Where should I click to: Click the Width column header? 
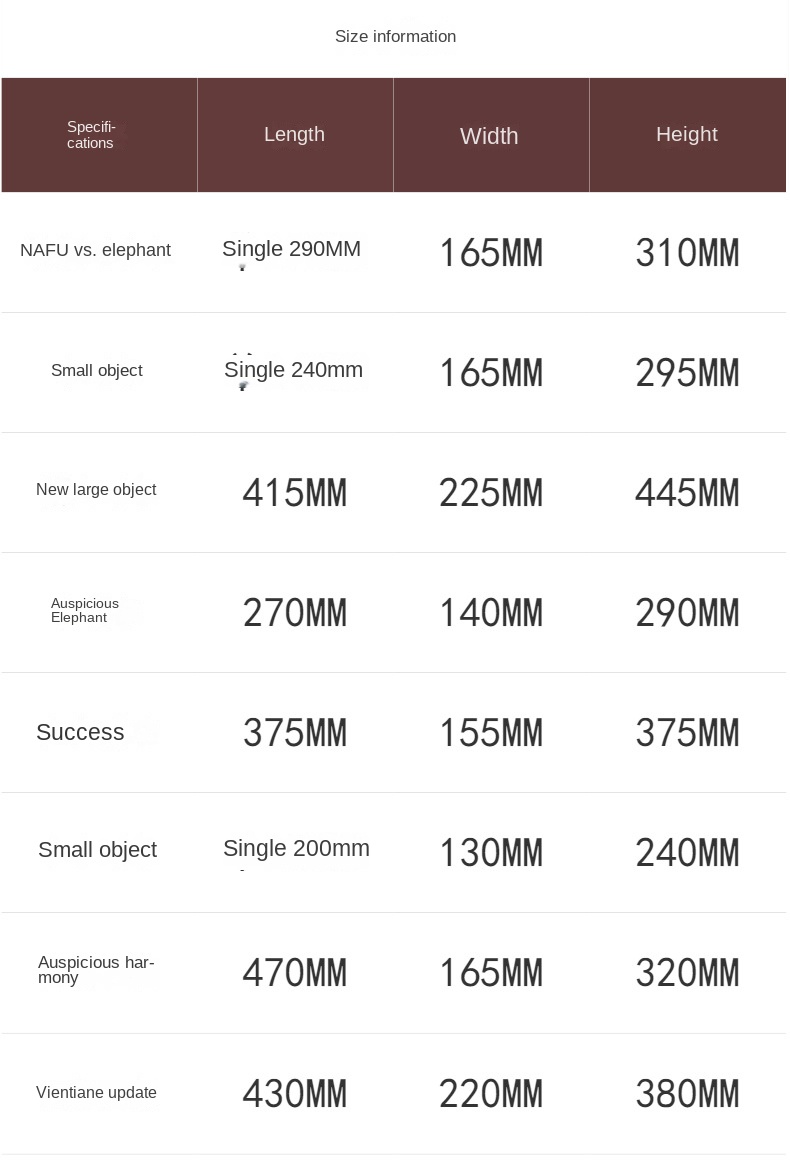(489, 136)
